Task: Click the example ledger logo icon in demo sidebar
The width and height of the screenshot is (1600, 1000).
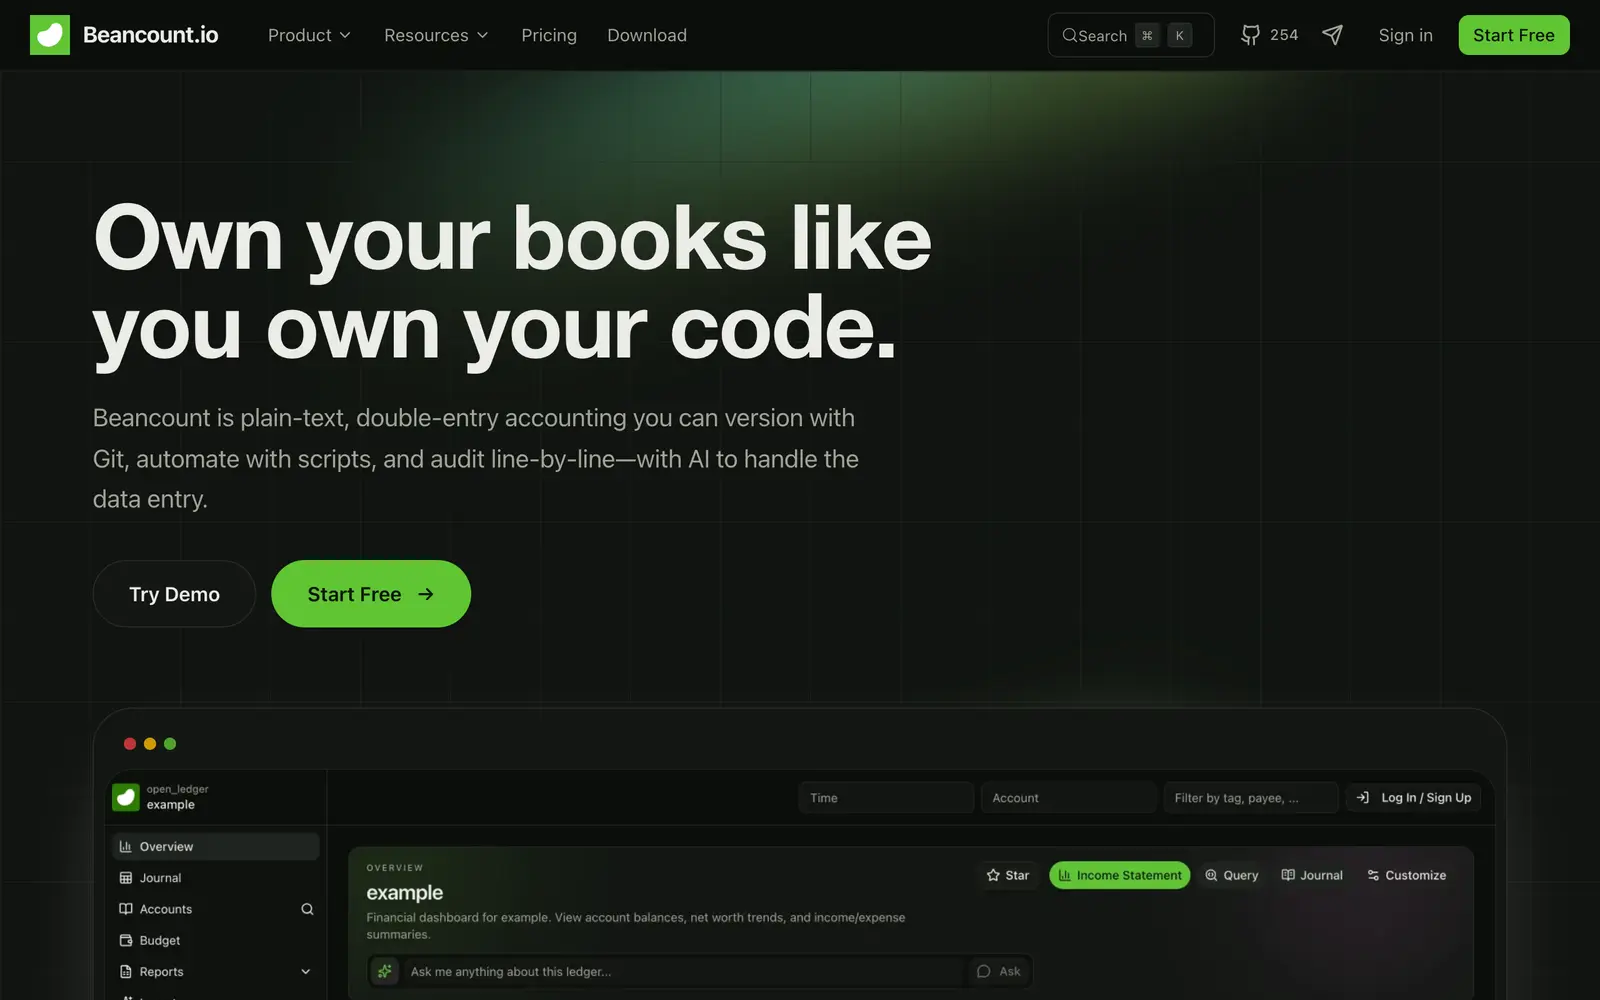Action: [x=126, y=797]
